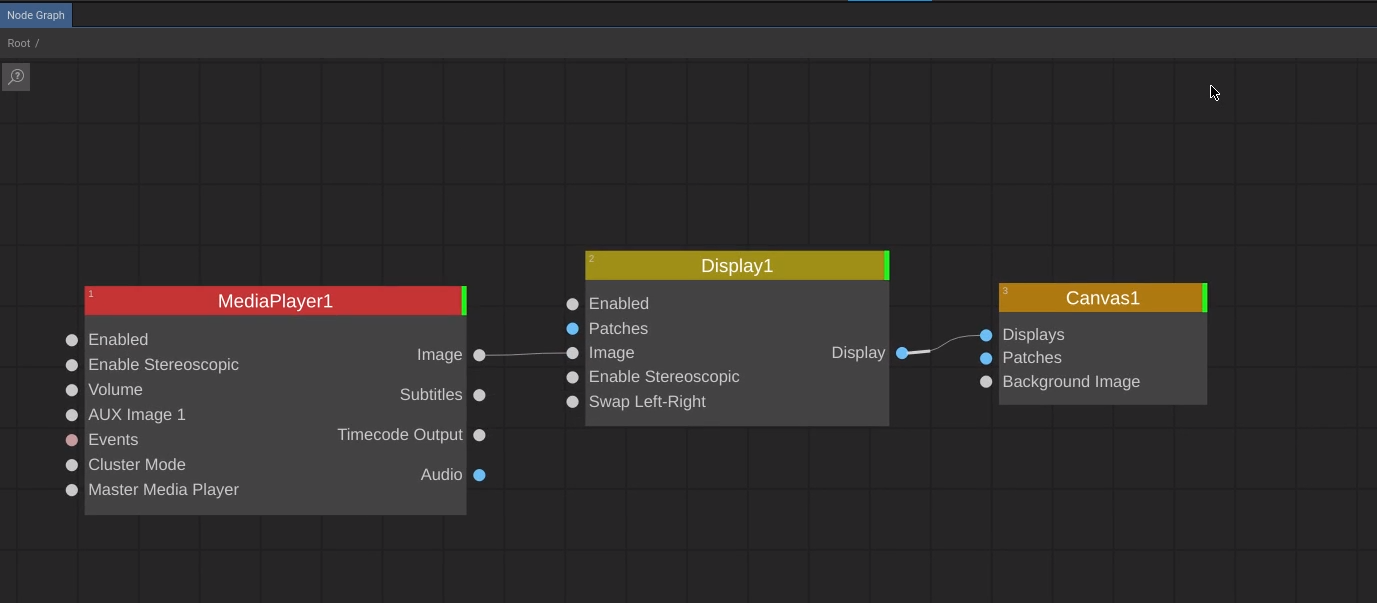1377x603 pixels.
Task: Click the Subtitles label
Action: click(x=431, y=395)
